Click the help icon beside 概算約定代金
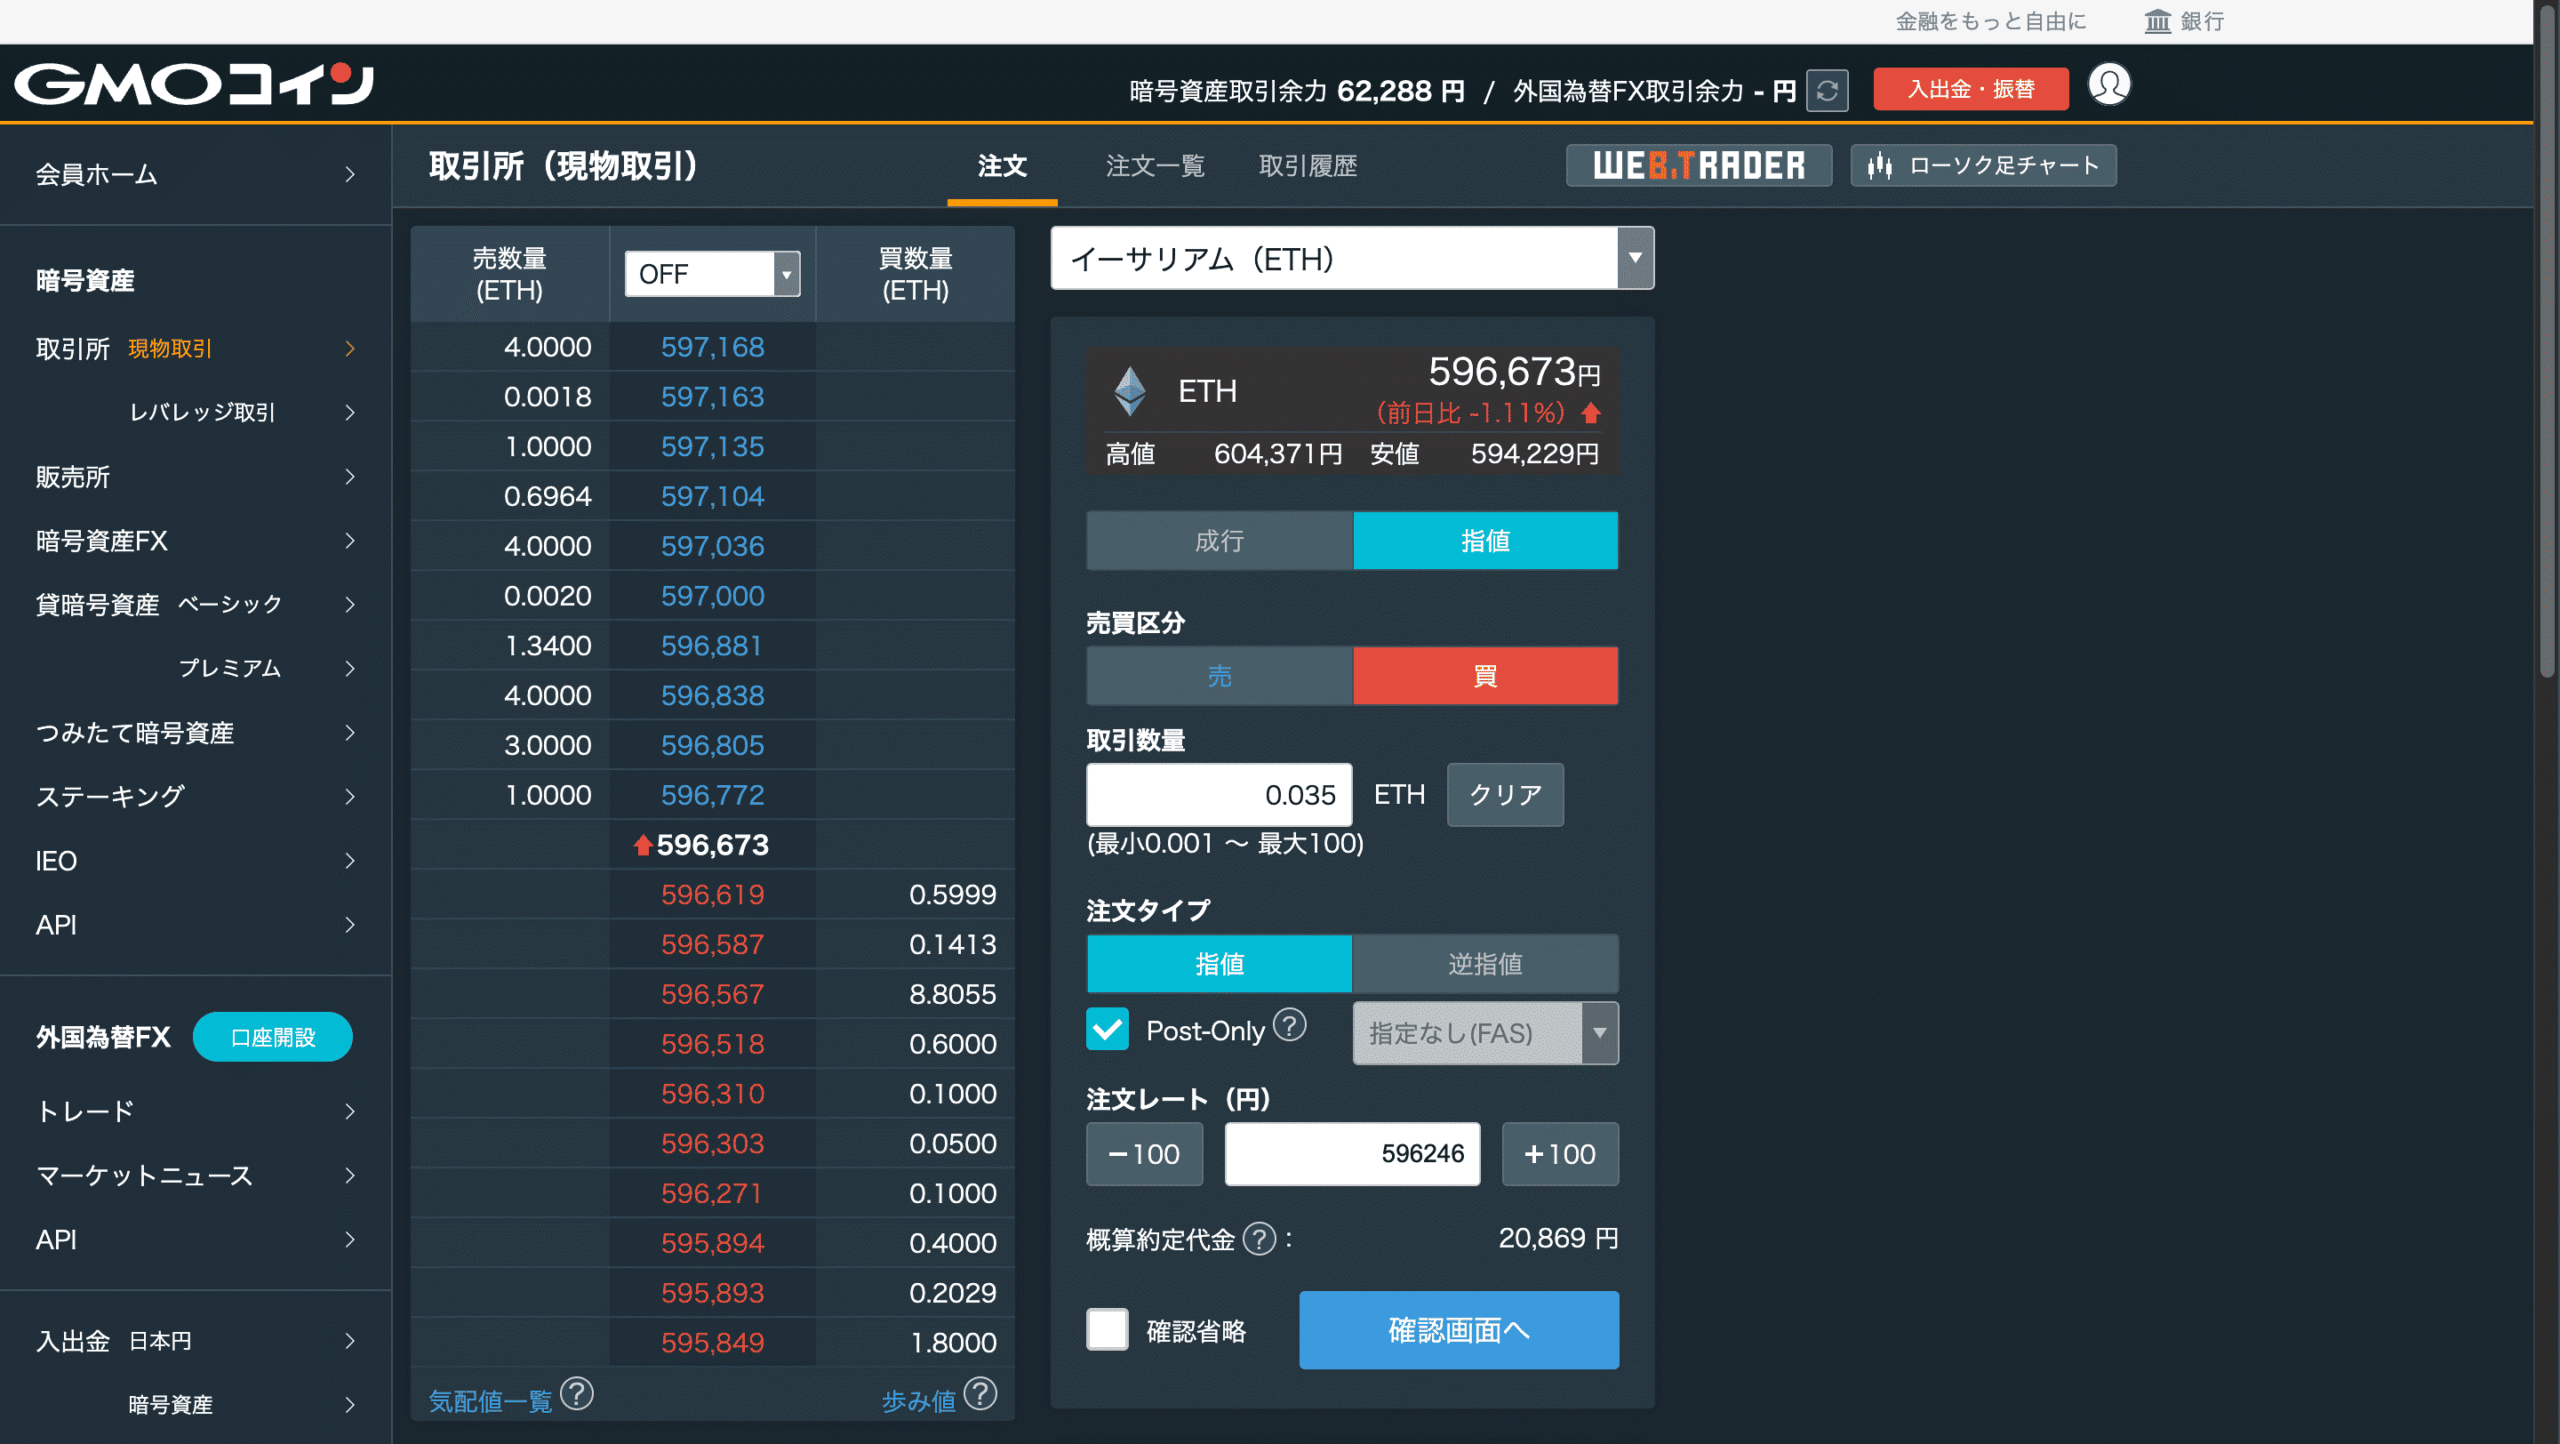Image resolution: width=2560 pixels, height=1444 pixels. [x=1259, y=1239]
